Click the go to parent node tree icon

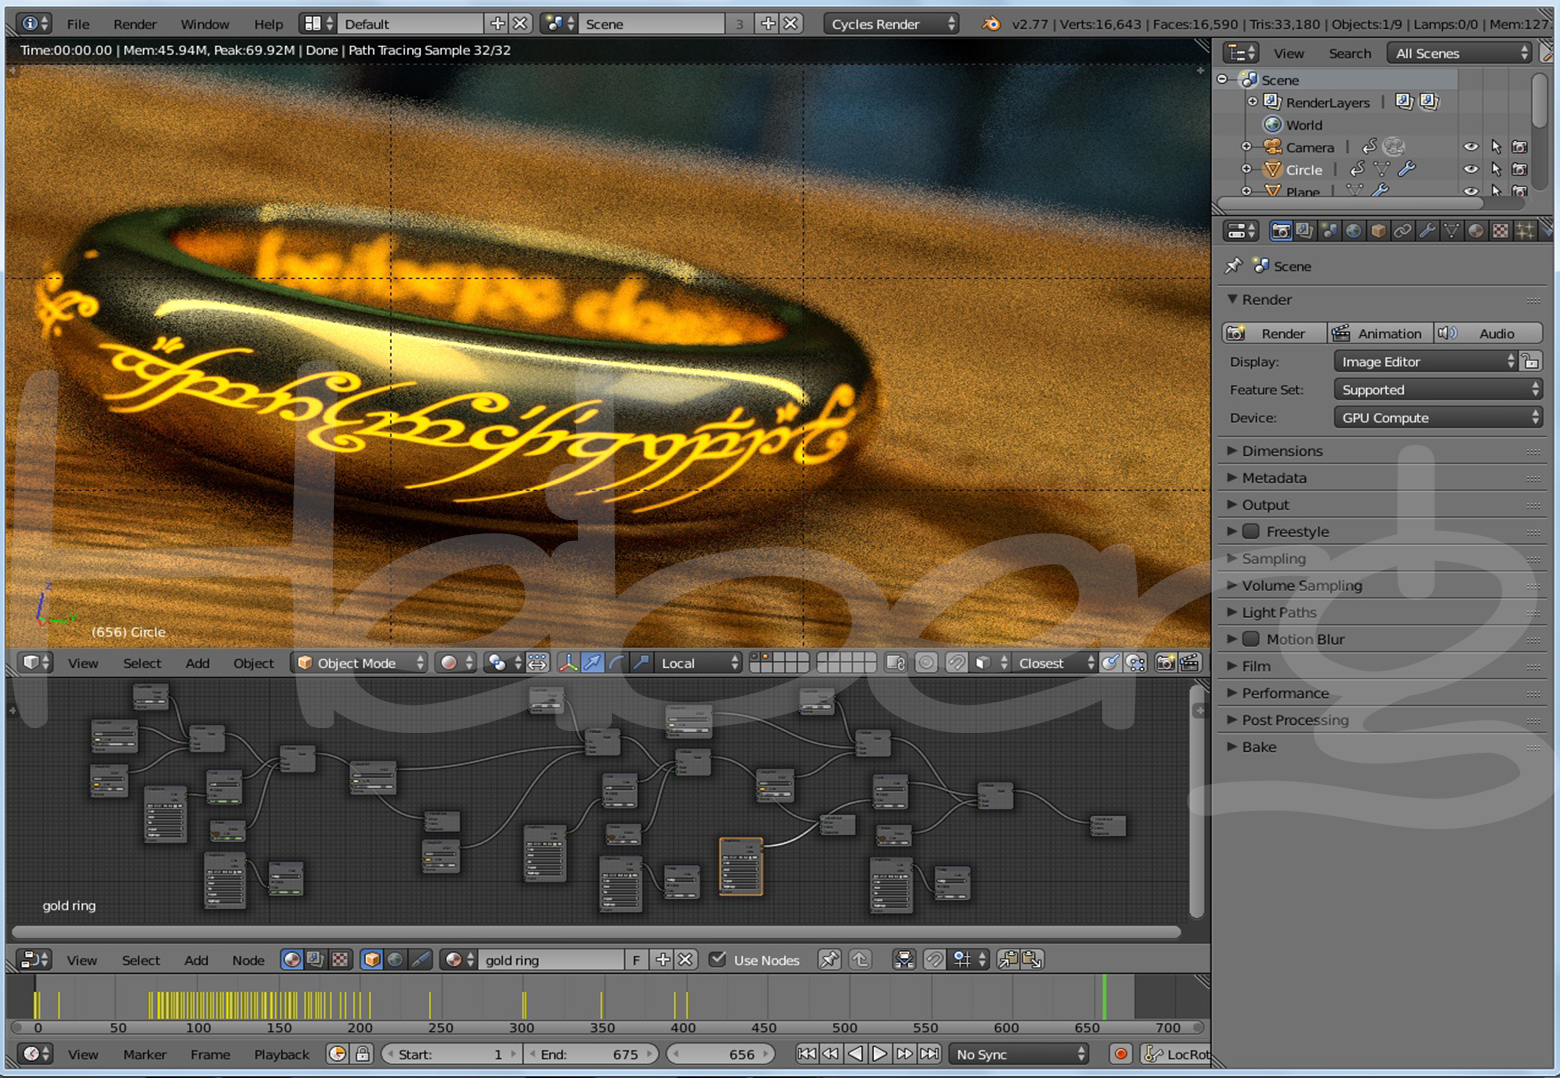tap(861, 960)
